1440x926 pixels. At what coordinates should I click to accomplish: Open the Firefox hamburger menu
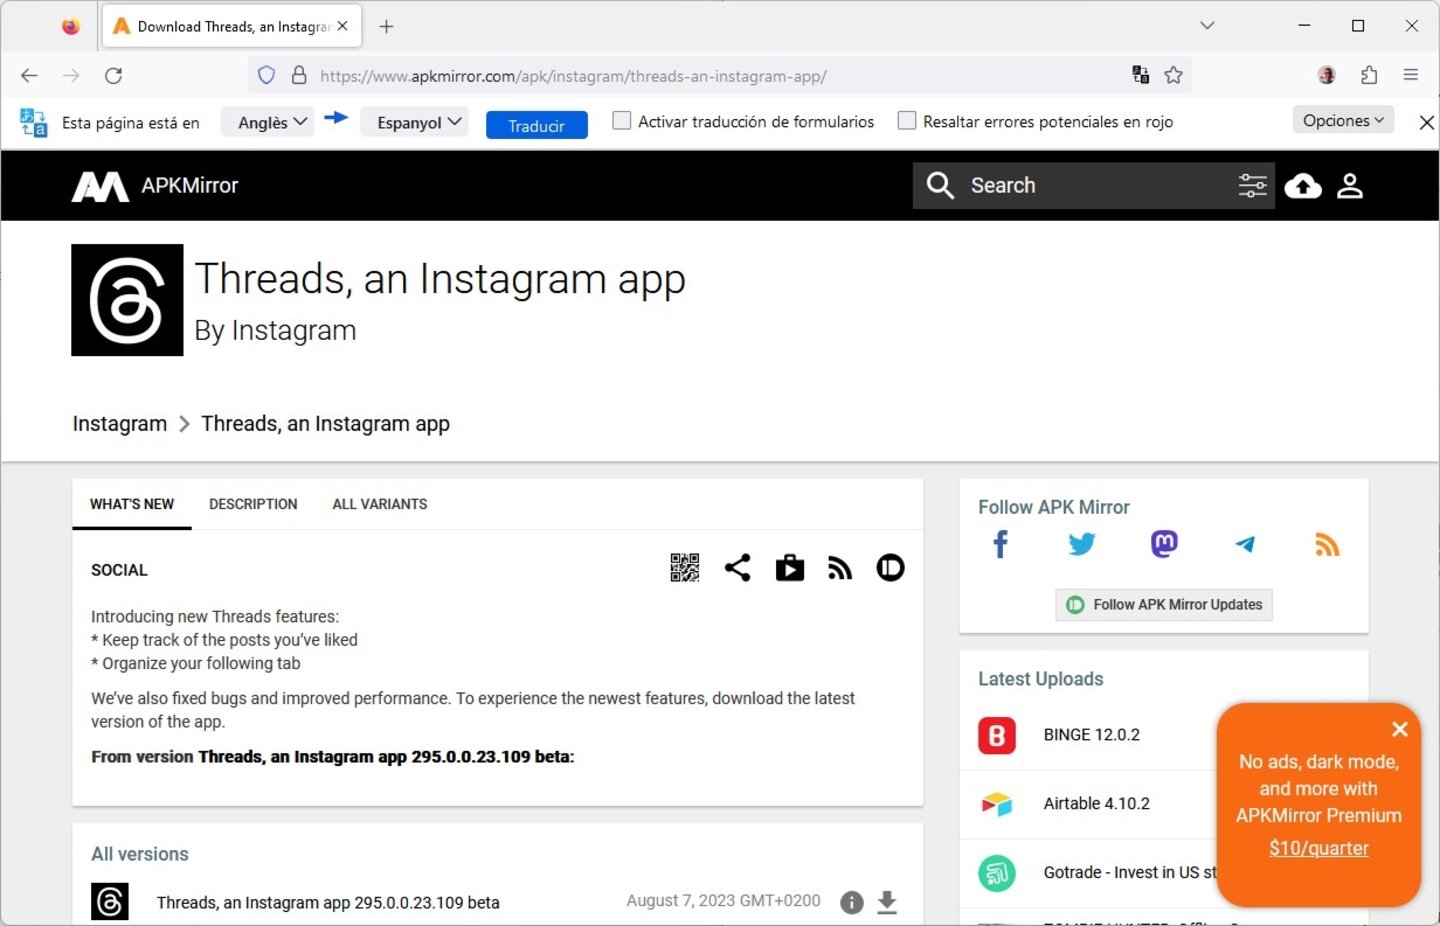pos(1411,75)
